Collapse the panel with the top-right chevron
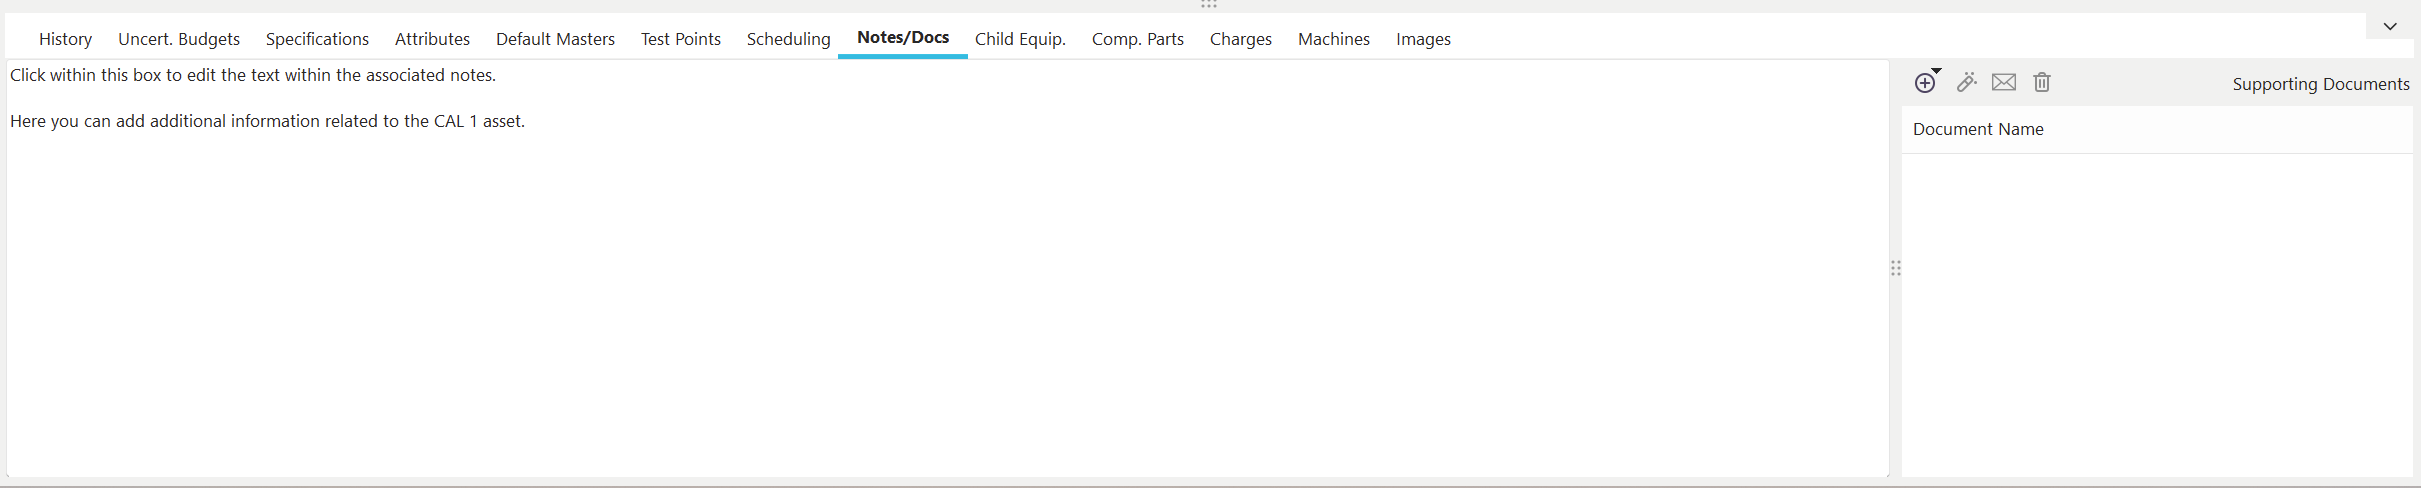Image resolution: width=2421 pixels, height=488 pixels. point(2390,27)
